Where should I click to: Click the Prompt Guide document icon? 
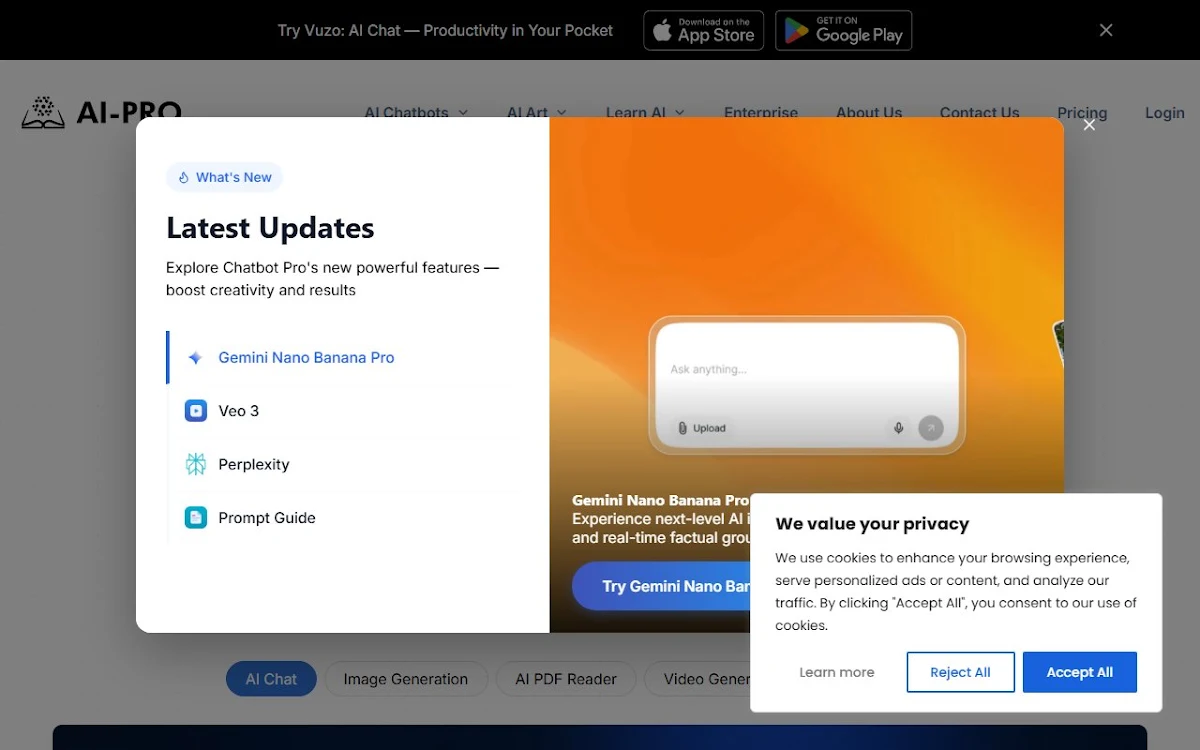tap(196, 518)
